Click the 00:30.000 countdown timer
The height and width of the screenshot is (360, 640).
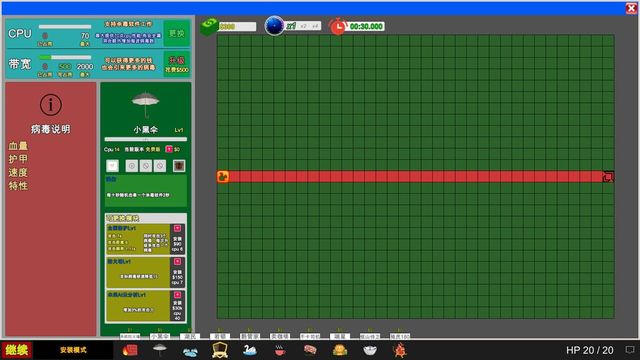(366, 27)
